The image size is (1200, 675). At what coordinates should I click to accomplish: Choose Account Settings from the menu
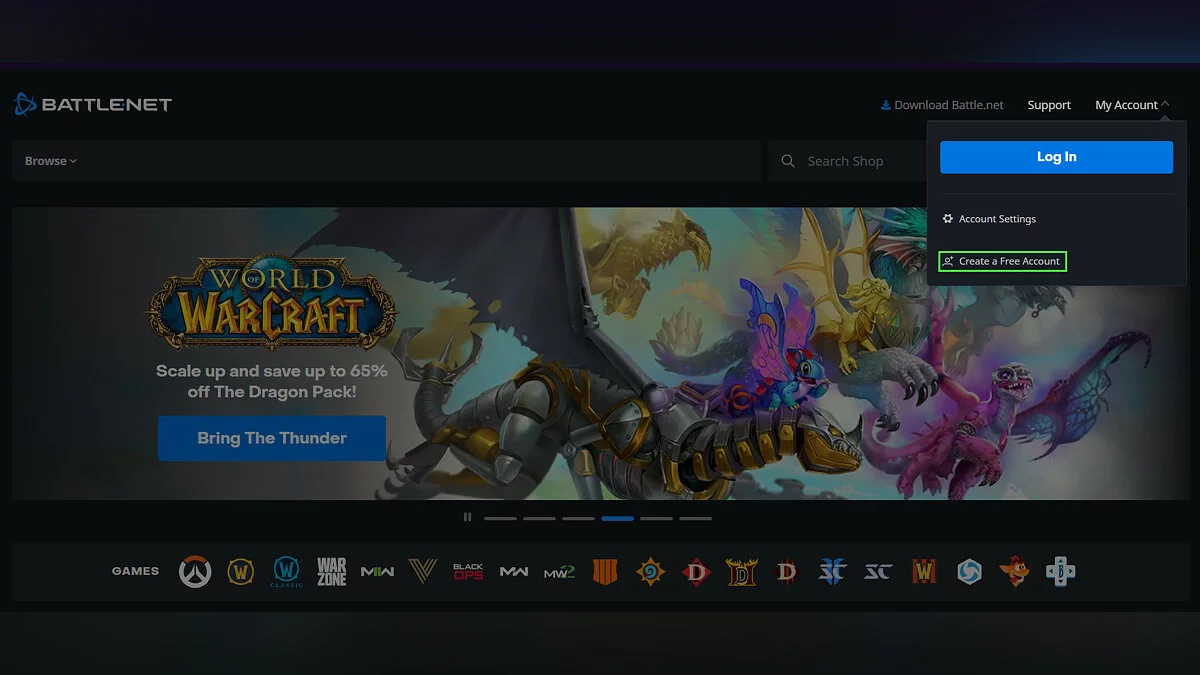pyautogui.click(x=996, y=219)
